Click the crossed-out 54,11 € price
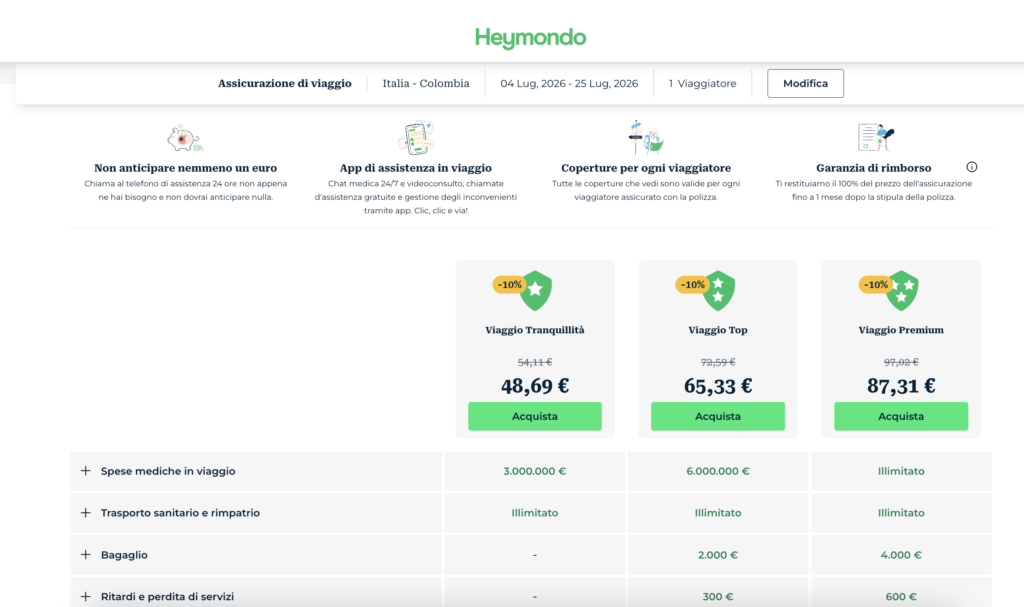 [535, 362]
